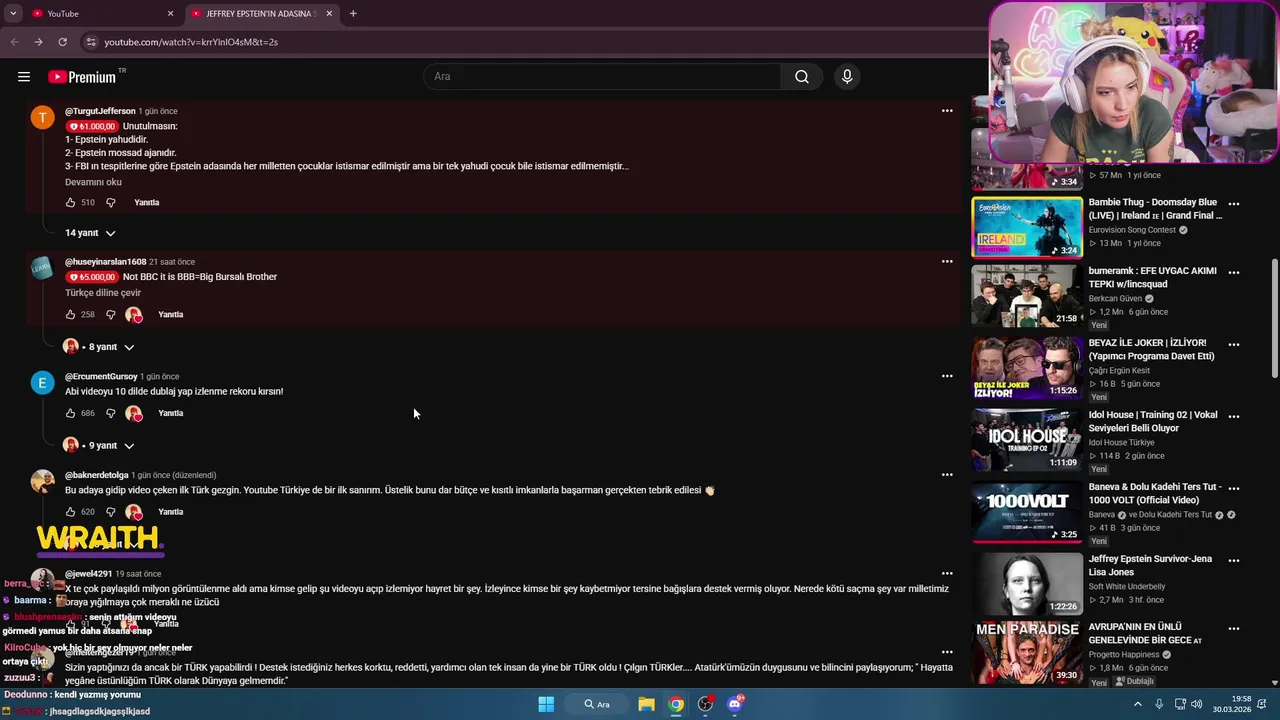
Task: Like TurgutJefferson's comment
Action: click(x=70, y=203)
